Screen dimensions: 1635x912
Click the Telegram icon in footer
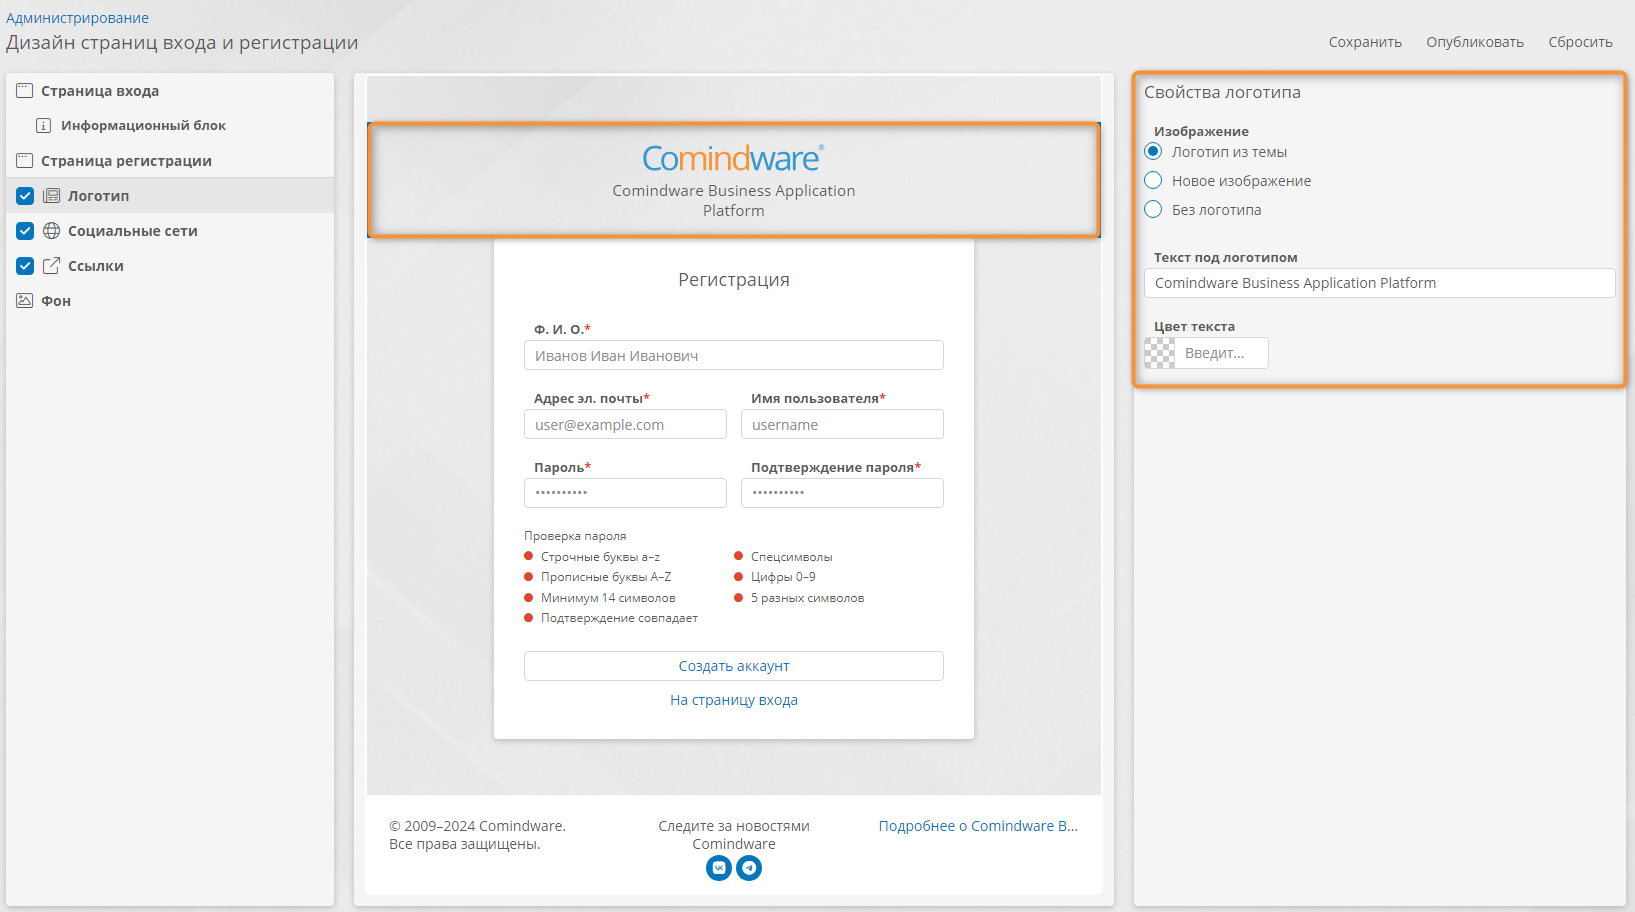749,868
